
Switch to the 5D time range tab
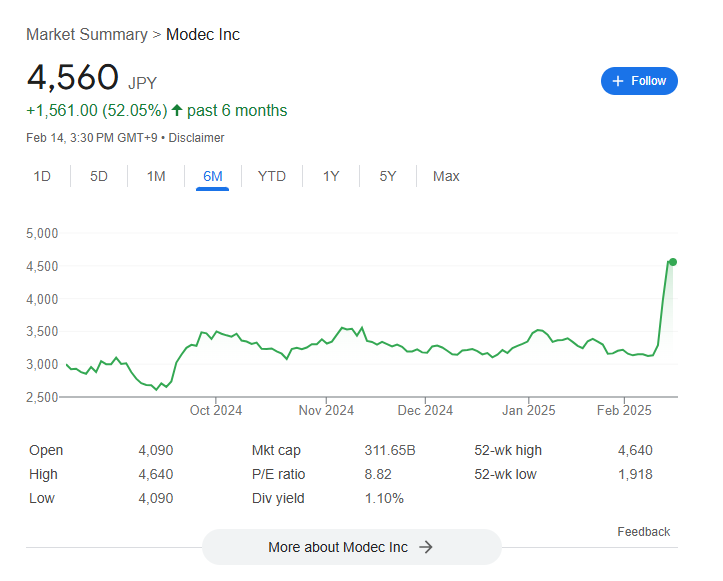(99, 176)
